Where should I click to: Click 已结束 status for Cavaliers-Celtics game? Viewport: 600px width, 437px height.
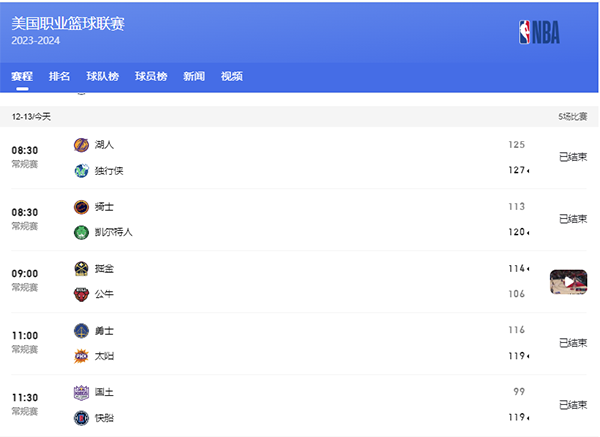click(573, 219)
